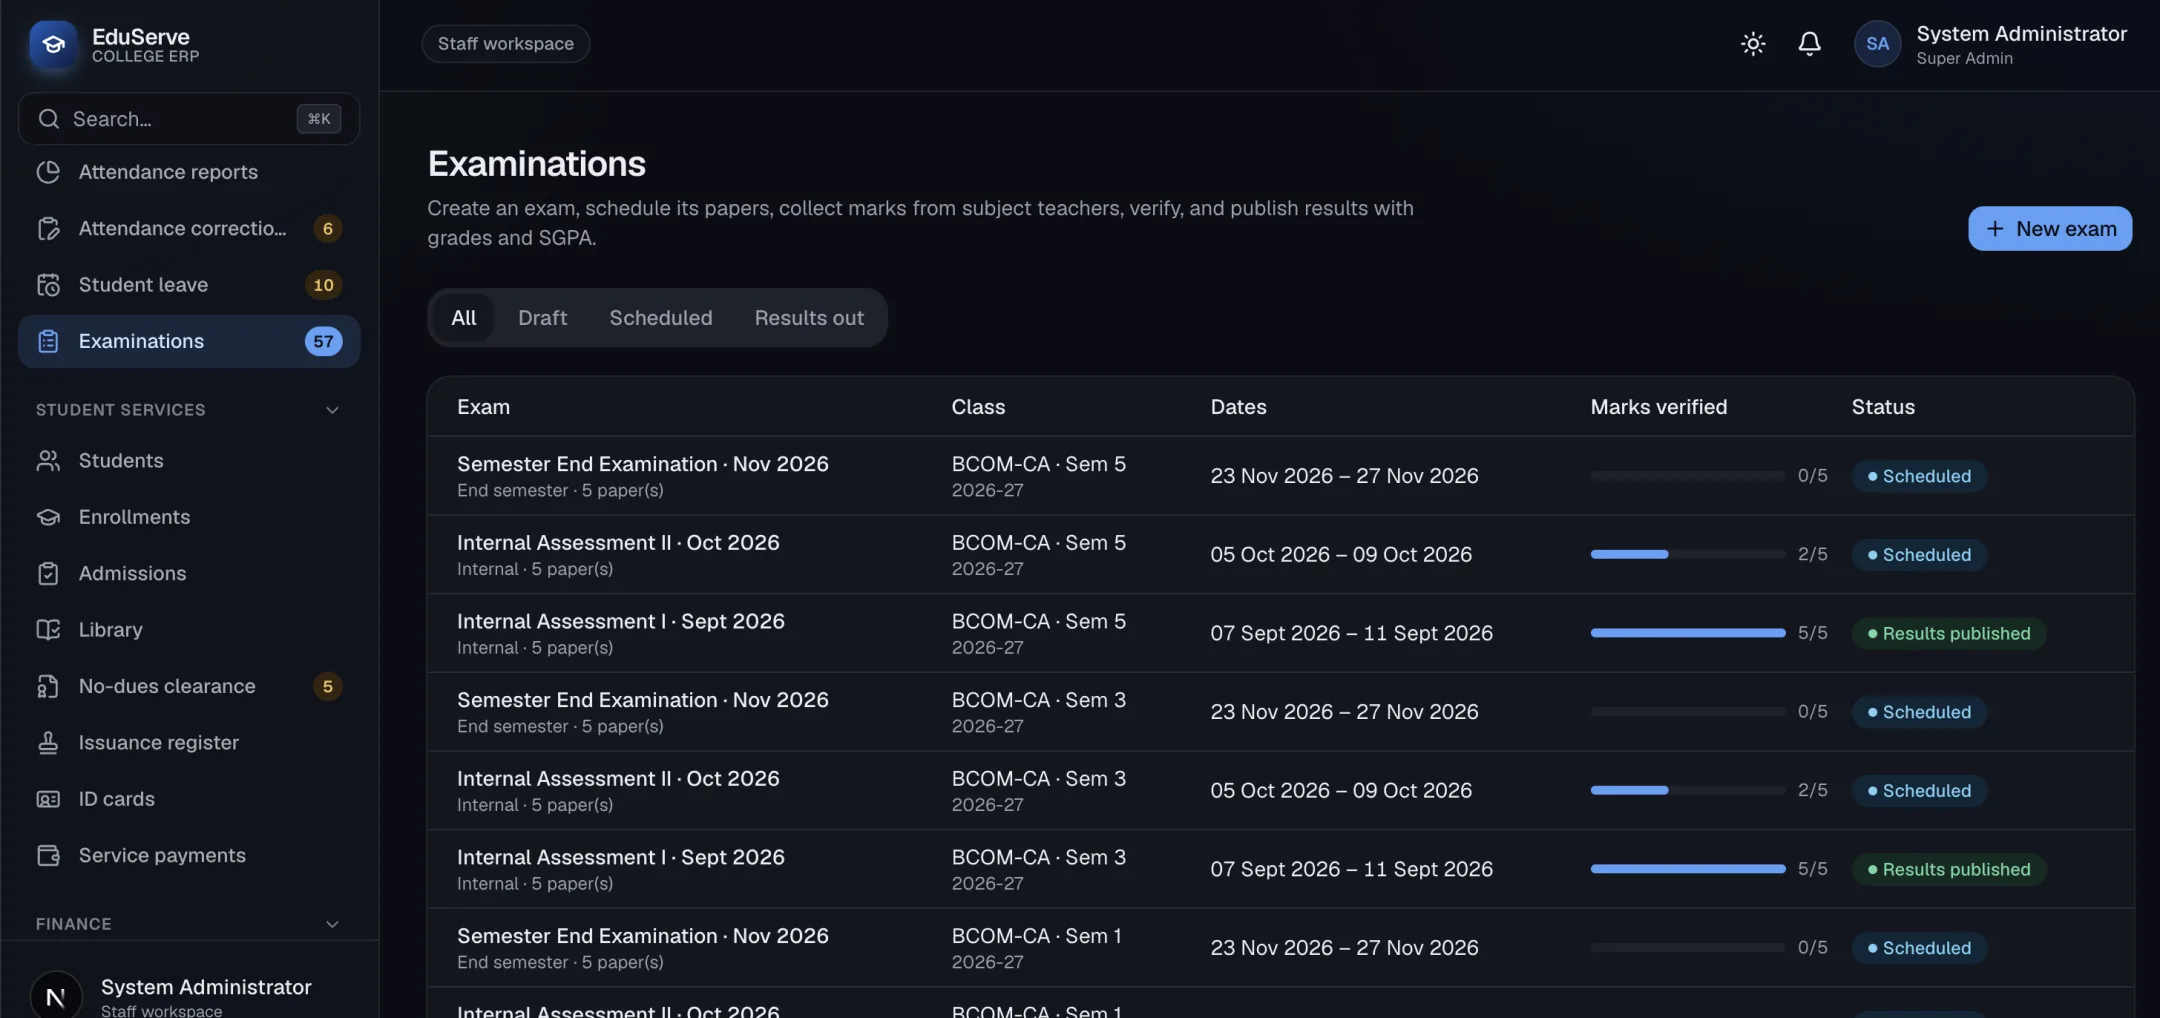The width and height of the screenshot is (2160, 1018).
Task: Open Attendance reports from the sidebar icon
Action: click(48, 172)
